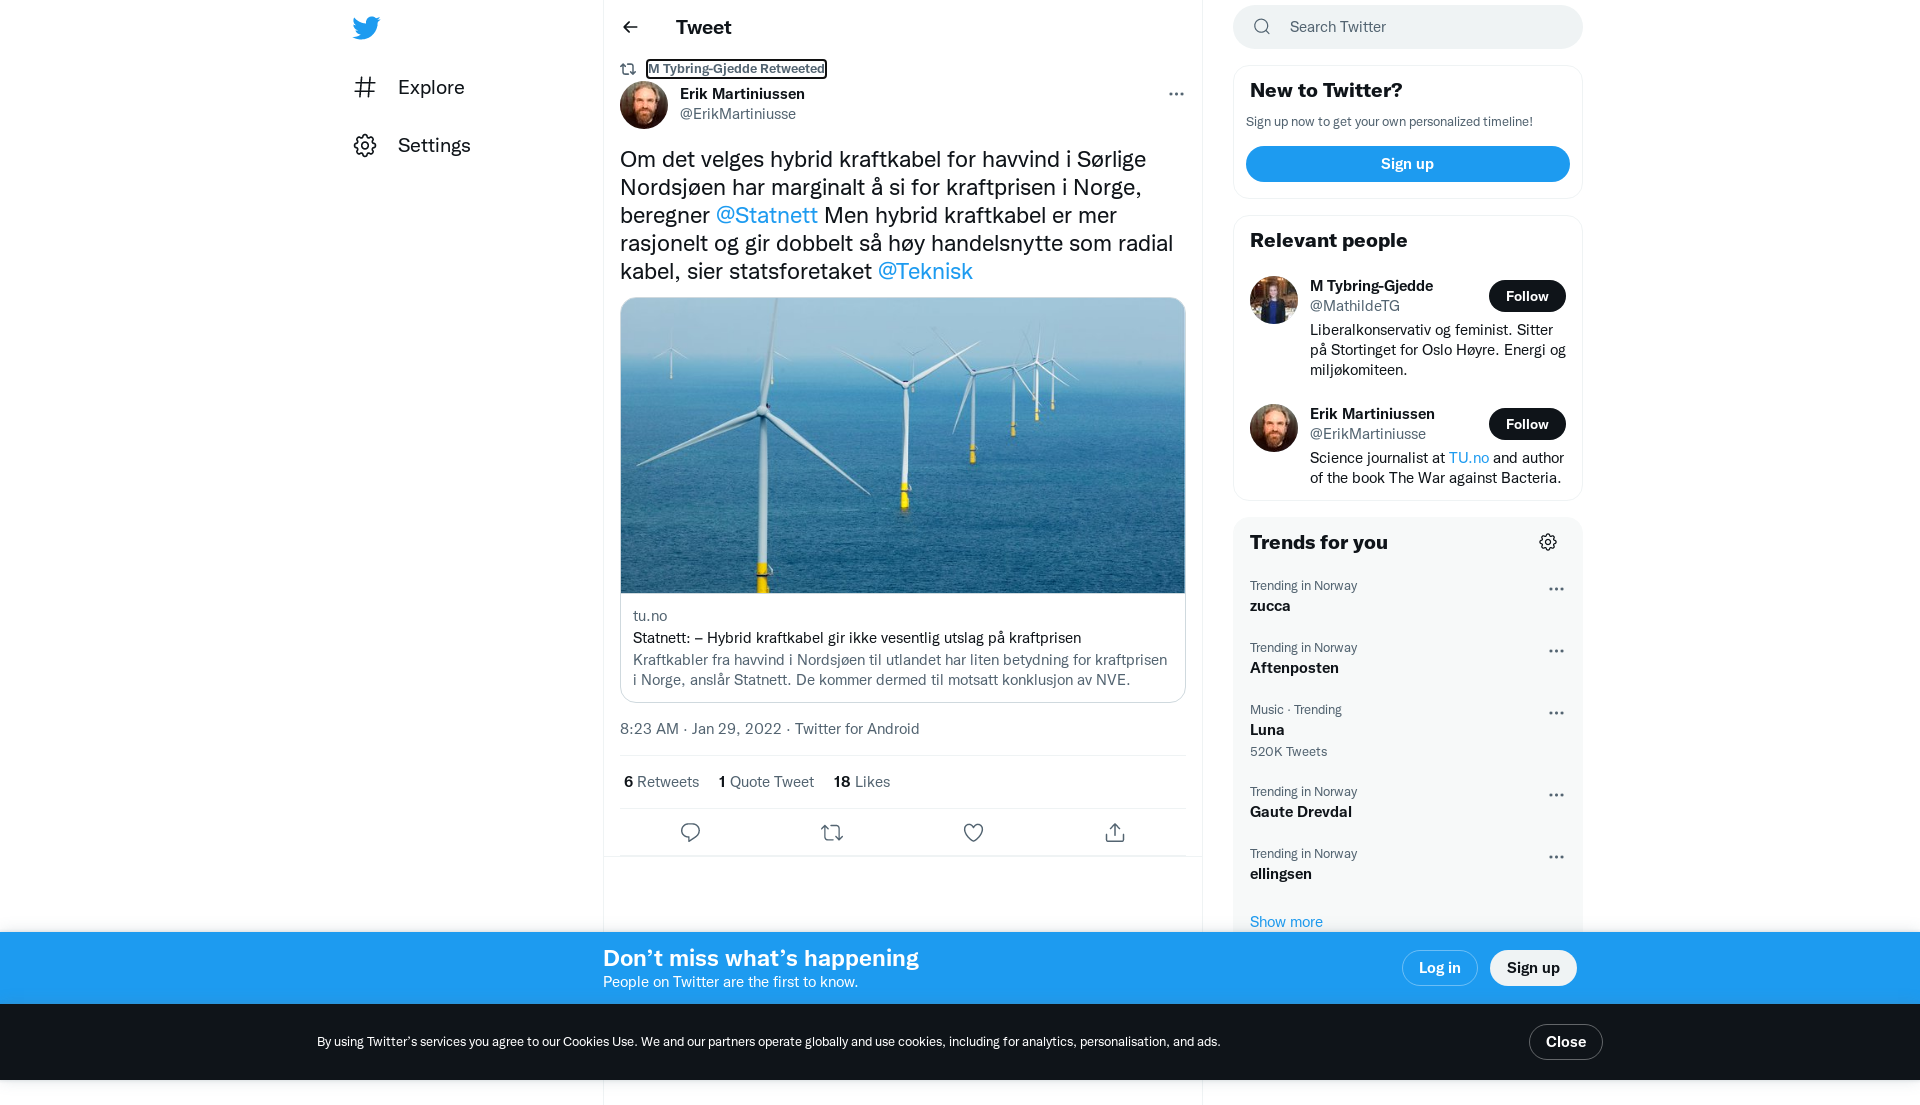View the 1 Quote Tweet
The height and width of the screenshot is (1105, 1920).
click(x=766, y=782)
